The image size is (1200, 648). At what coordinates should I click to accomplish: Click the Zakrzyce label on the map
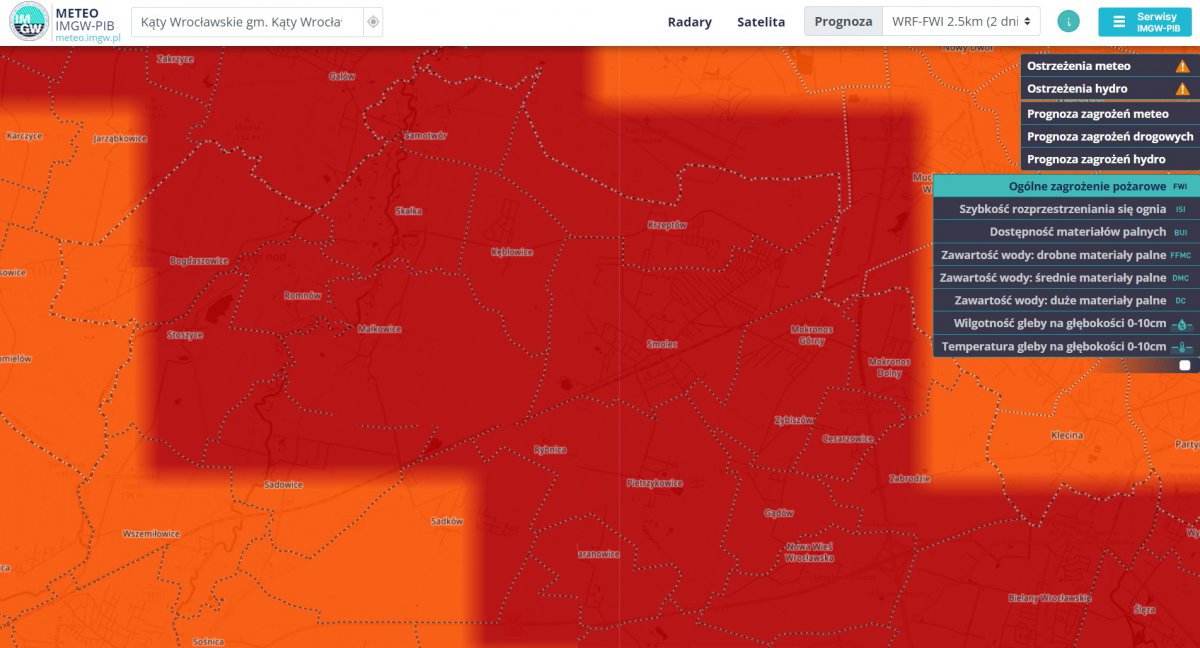(175, 59)
